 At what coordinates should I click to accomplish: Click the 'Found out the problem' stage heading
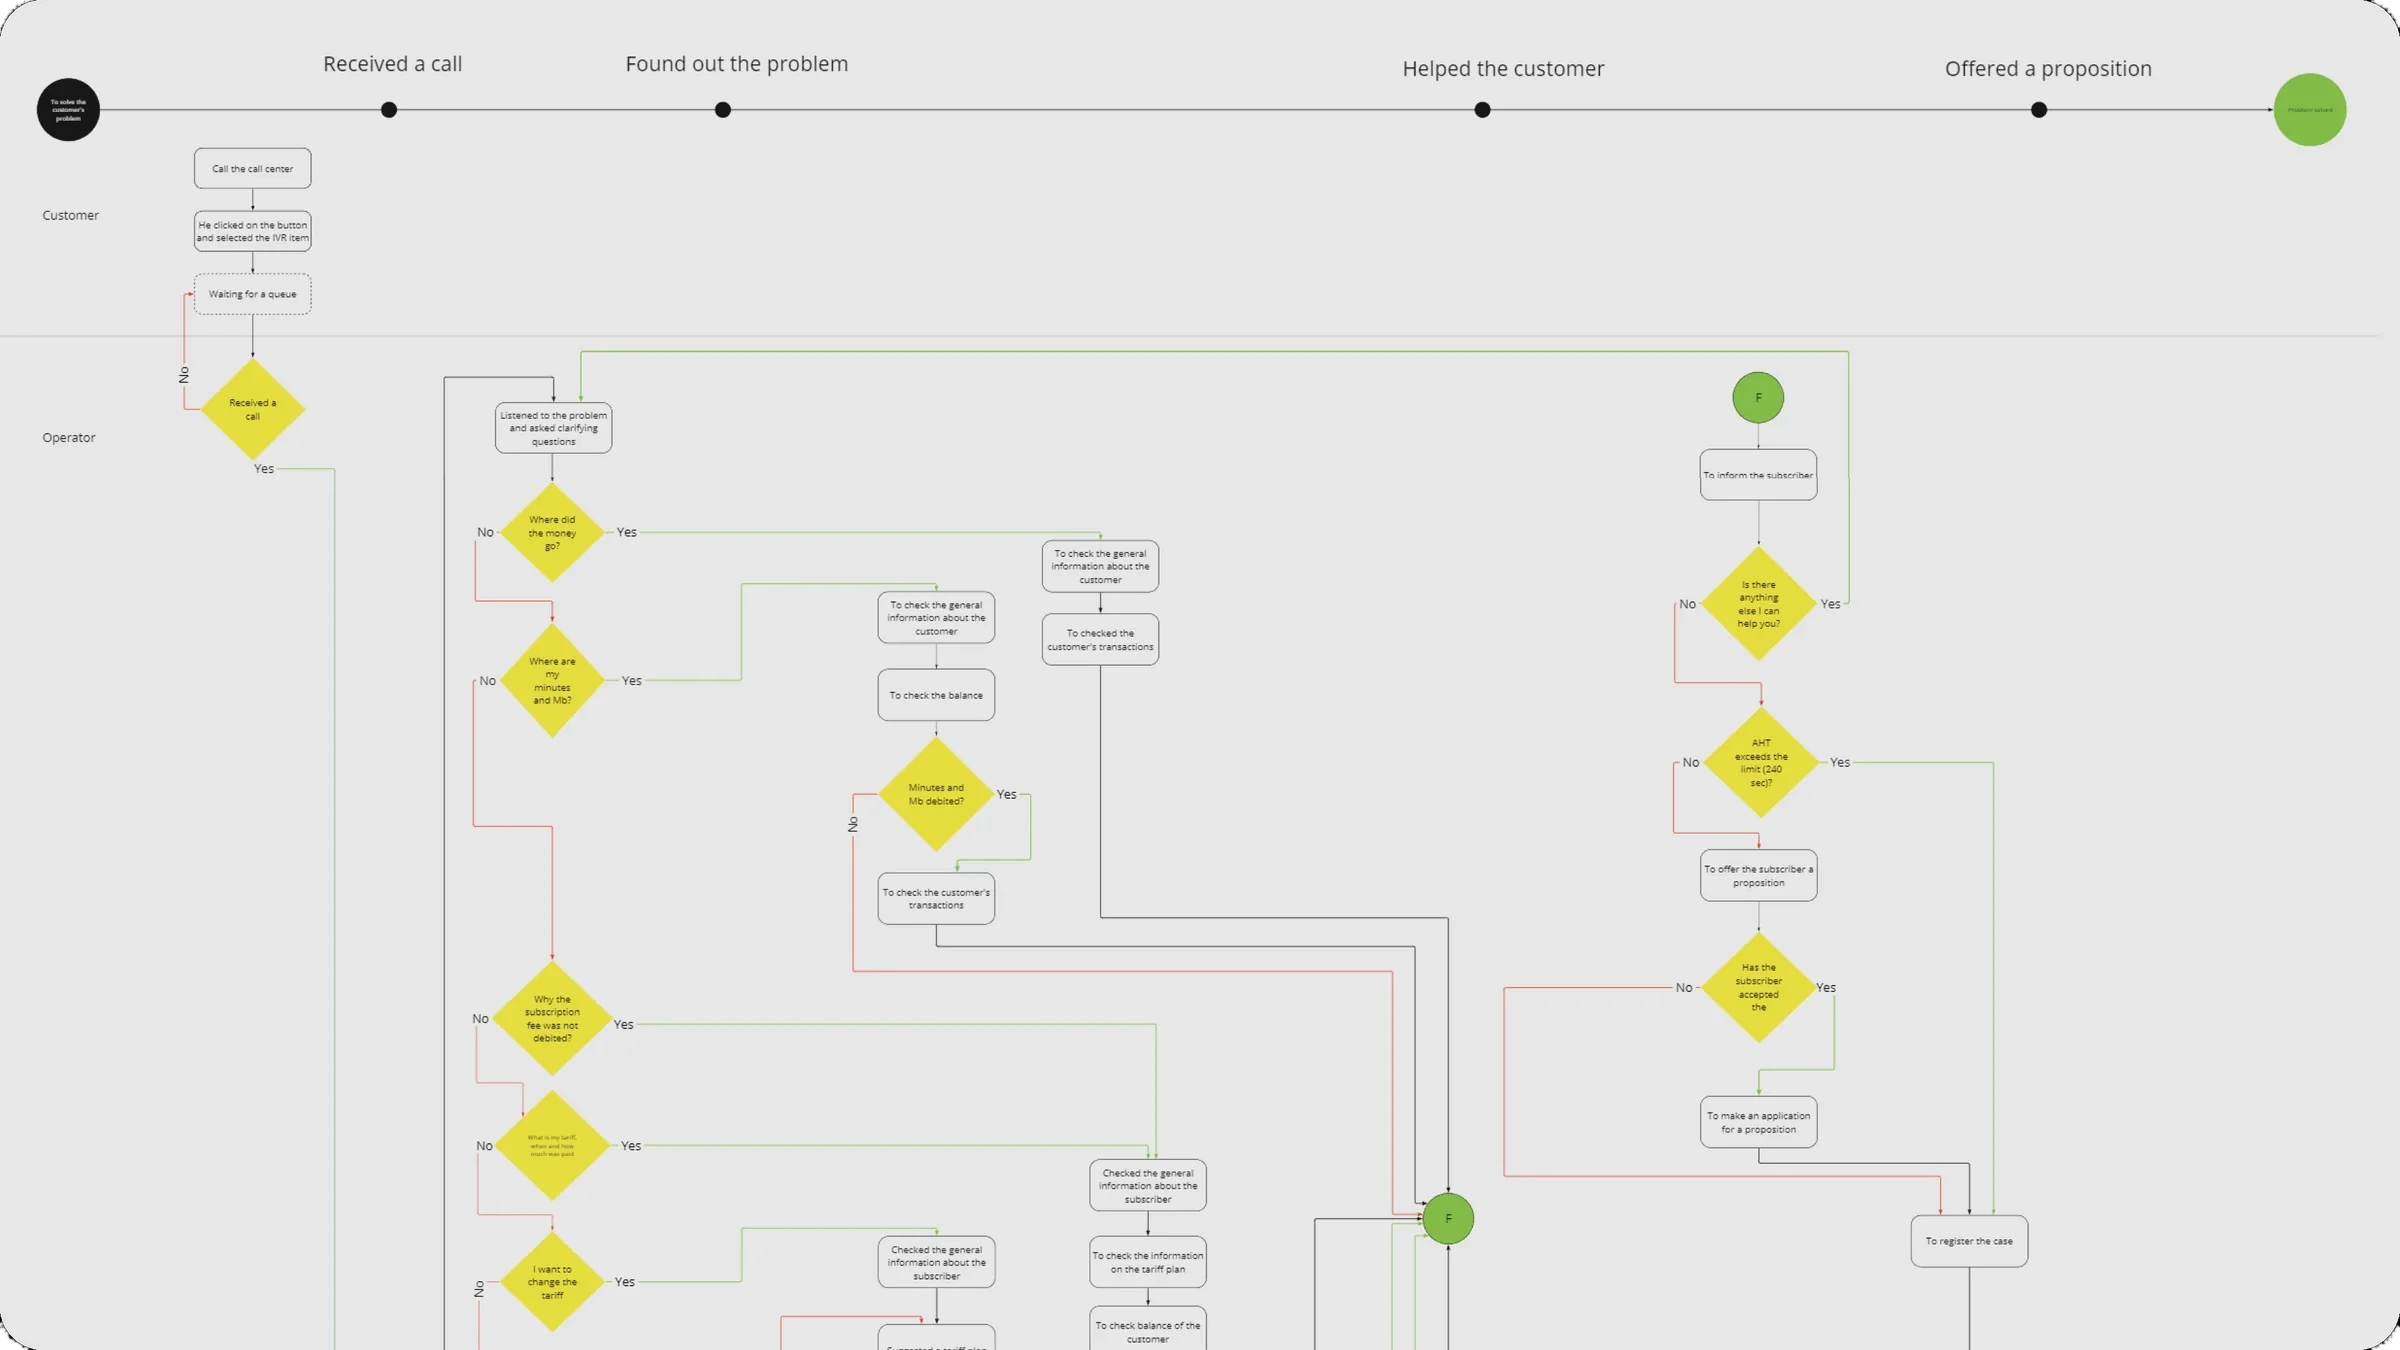click(x=736, y=64)
